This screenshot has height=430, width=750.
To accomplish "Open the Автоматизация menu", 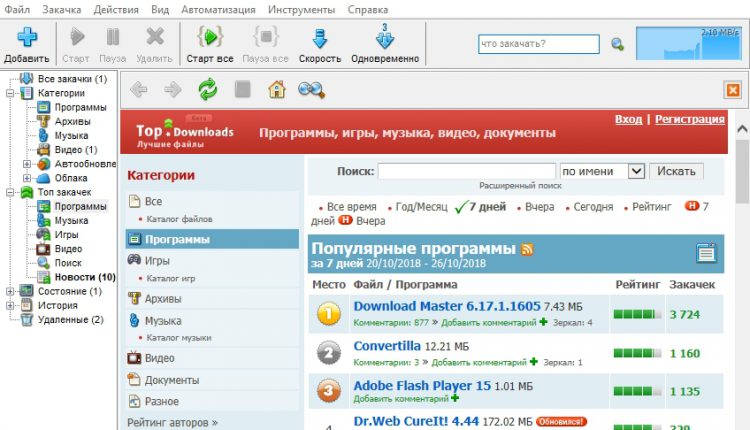I will 218,10.
